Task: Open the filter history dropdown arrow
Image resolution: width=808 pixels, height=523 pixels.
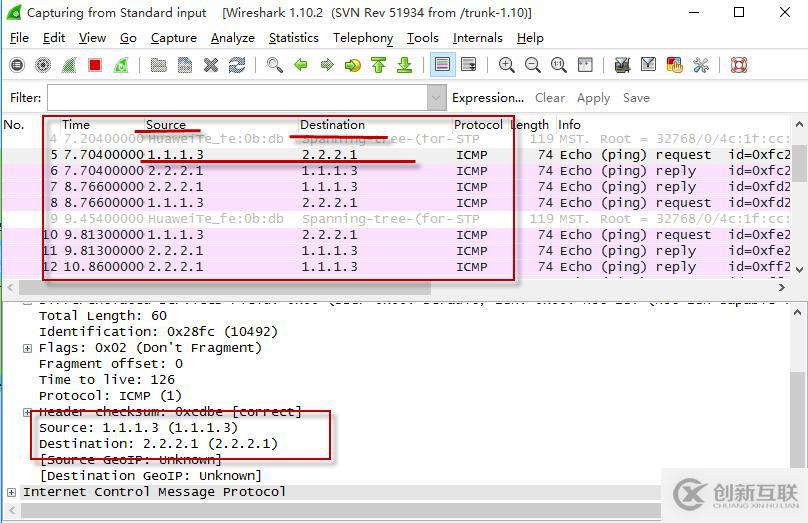Action: (x=436, y=97)
